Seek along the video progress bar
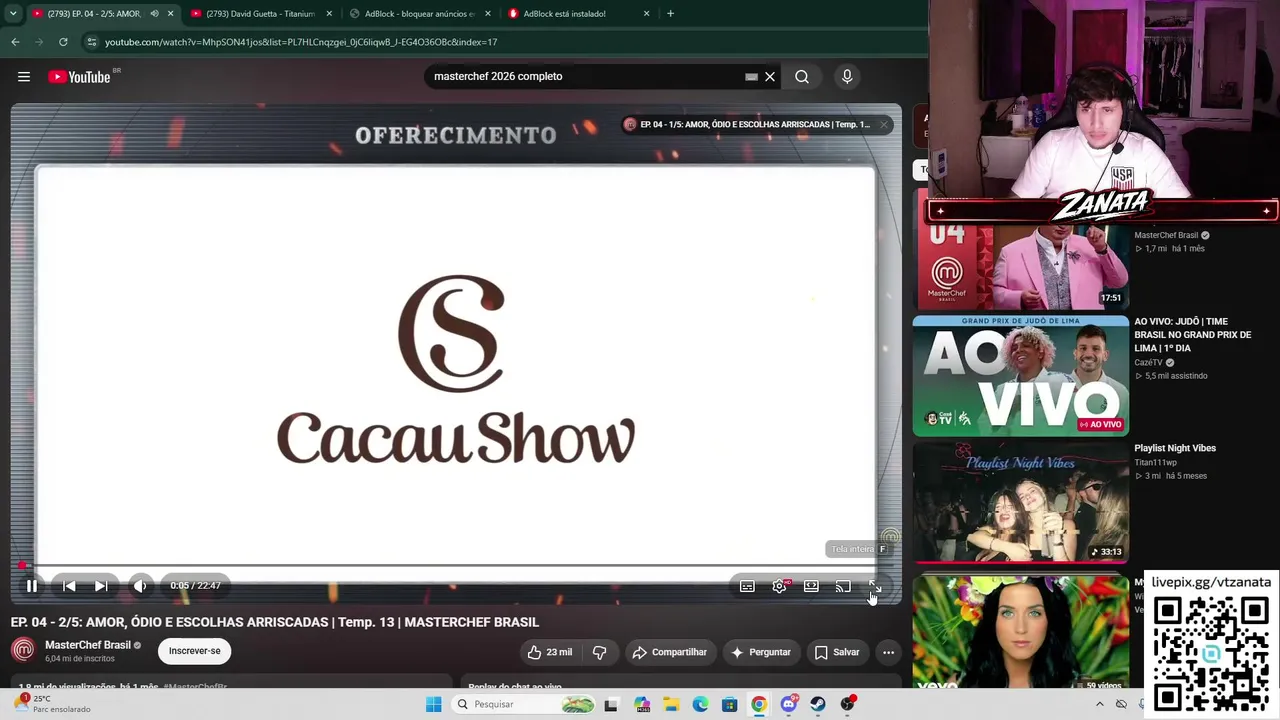Viewport: 1280px width, 720px height. [x=456, y=566]
